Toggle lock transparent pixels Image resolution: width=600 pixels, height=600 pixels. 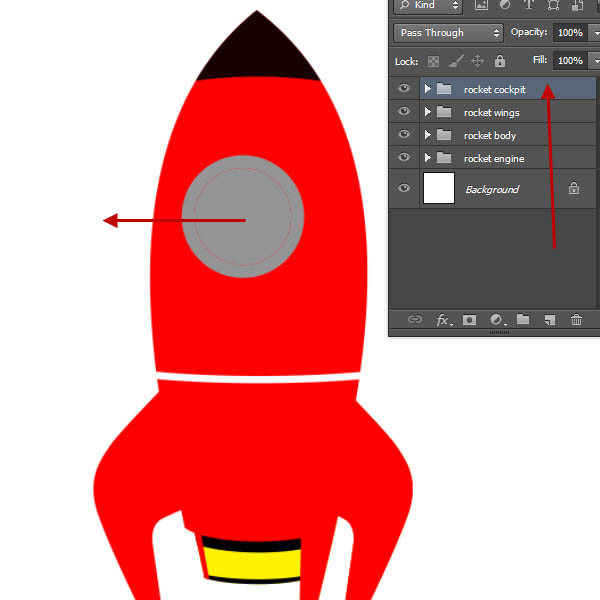coord(433,61)
